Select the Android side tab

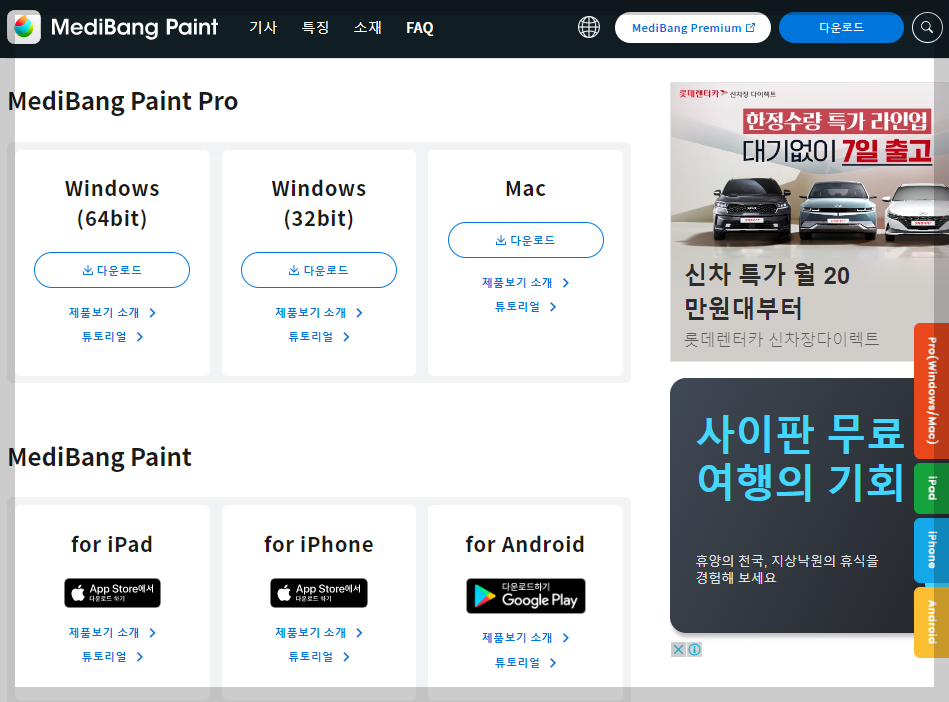tap(931, 622)
